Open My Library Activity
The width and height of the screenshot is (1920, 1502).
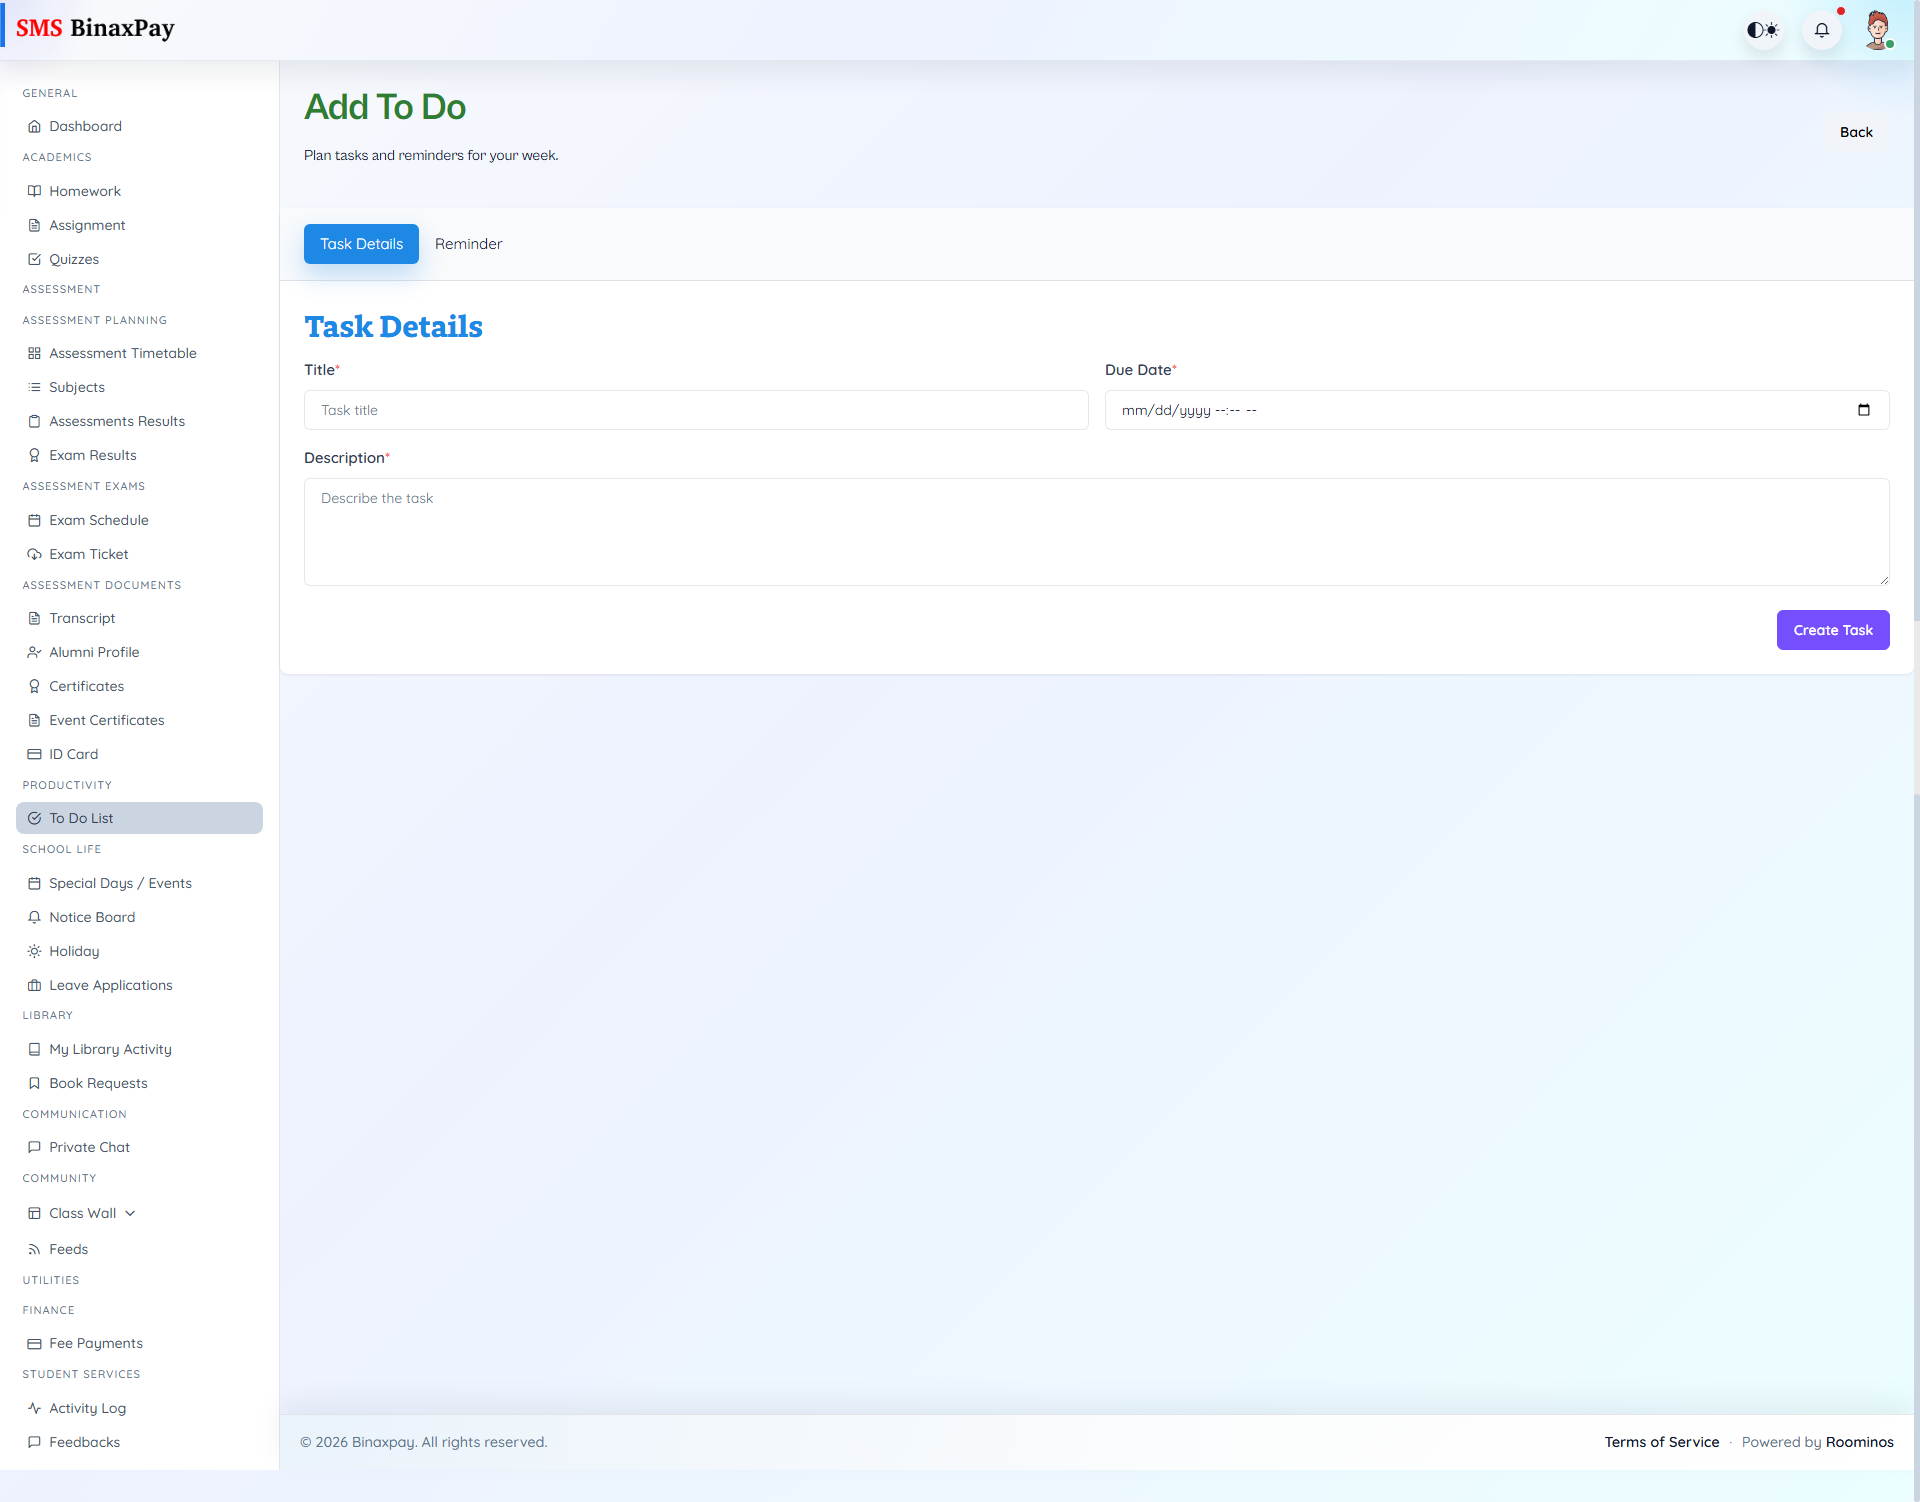coord(109,1048)
